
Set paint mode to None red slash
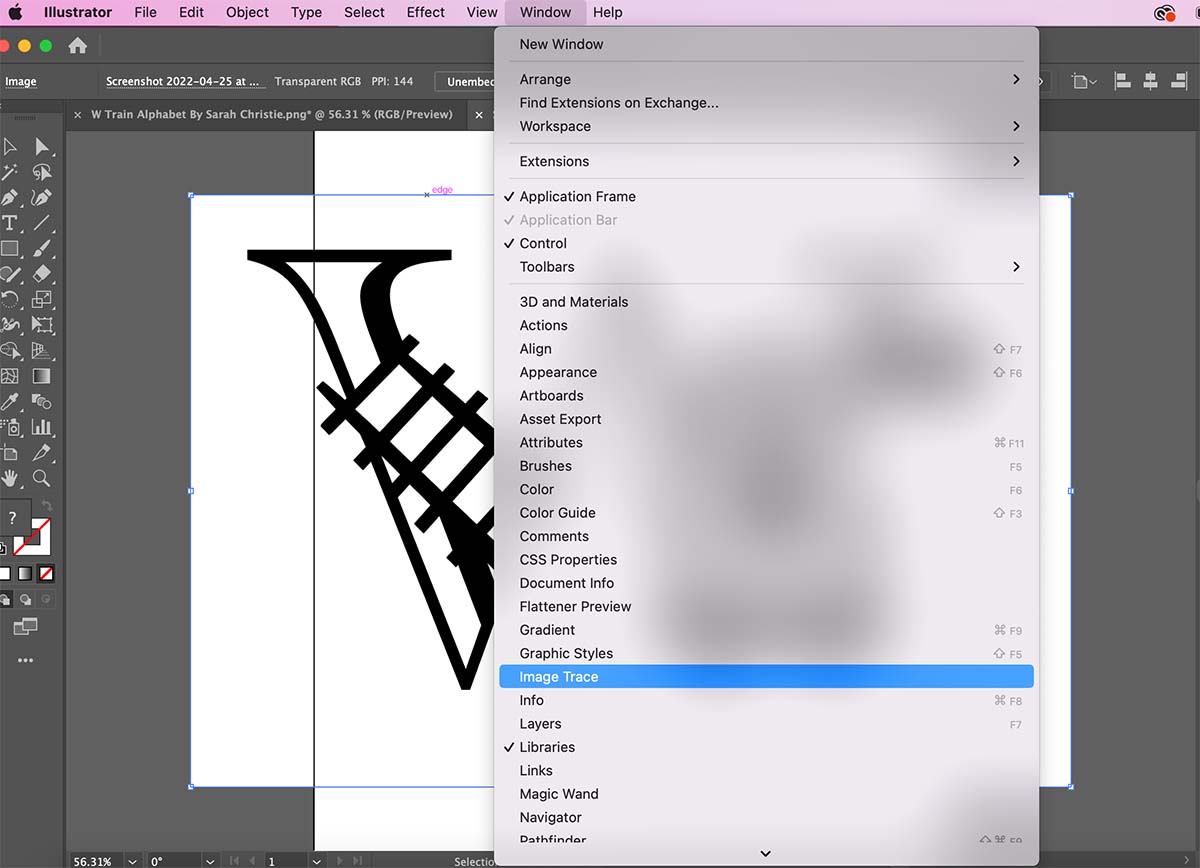[x=46, y=574]
